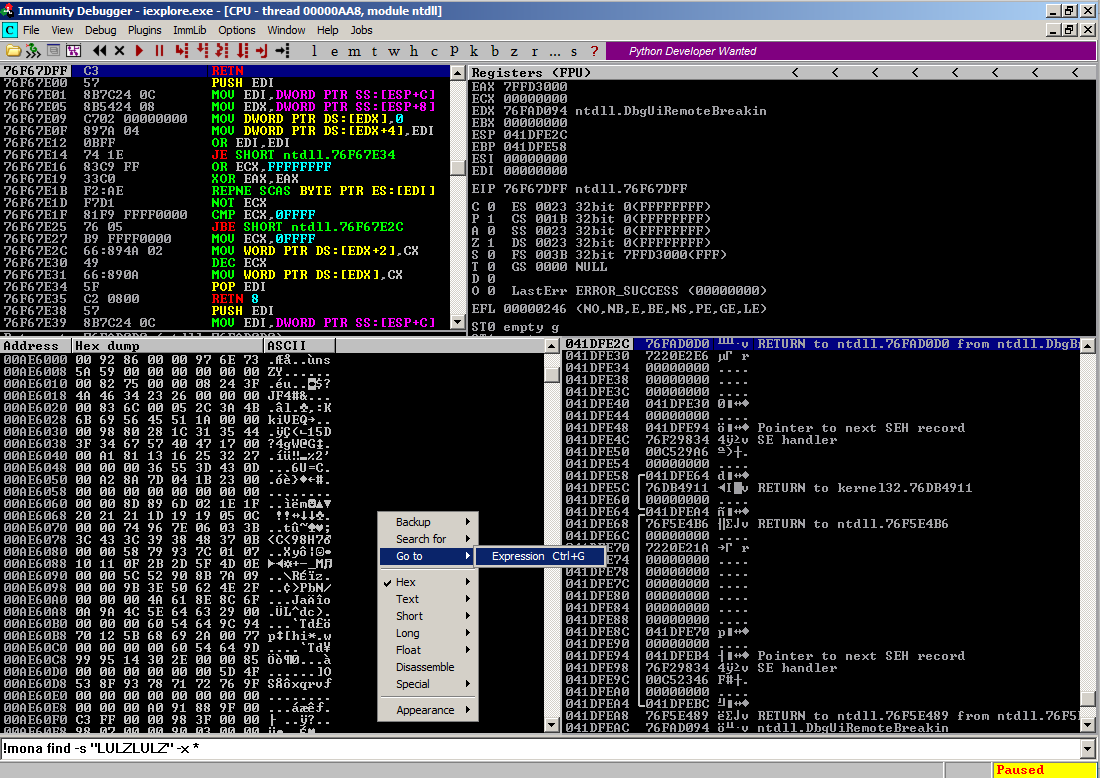Viewport: 1100px width, 778px height.
Task: Select Disassemble from the context menu
Action: pyautogui.click(x=425, y=667)
